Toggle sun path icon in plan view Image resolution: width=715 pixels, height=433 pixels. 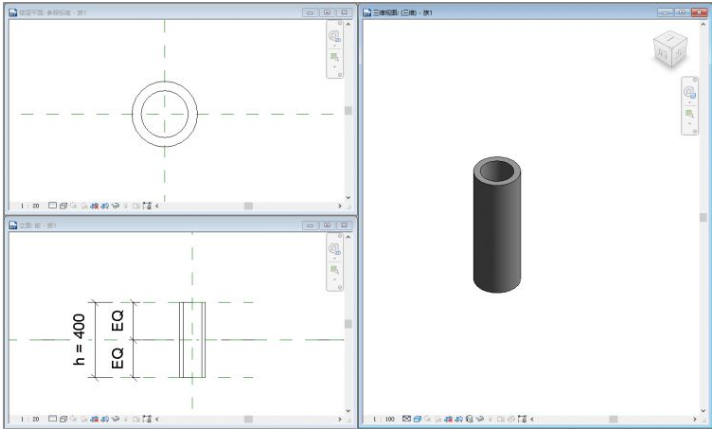pyautogui.click(x=73, y=206)
